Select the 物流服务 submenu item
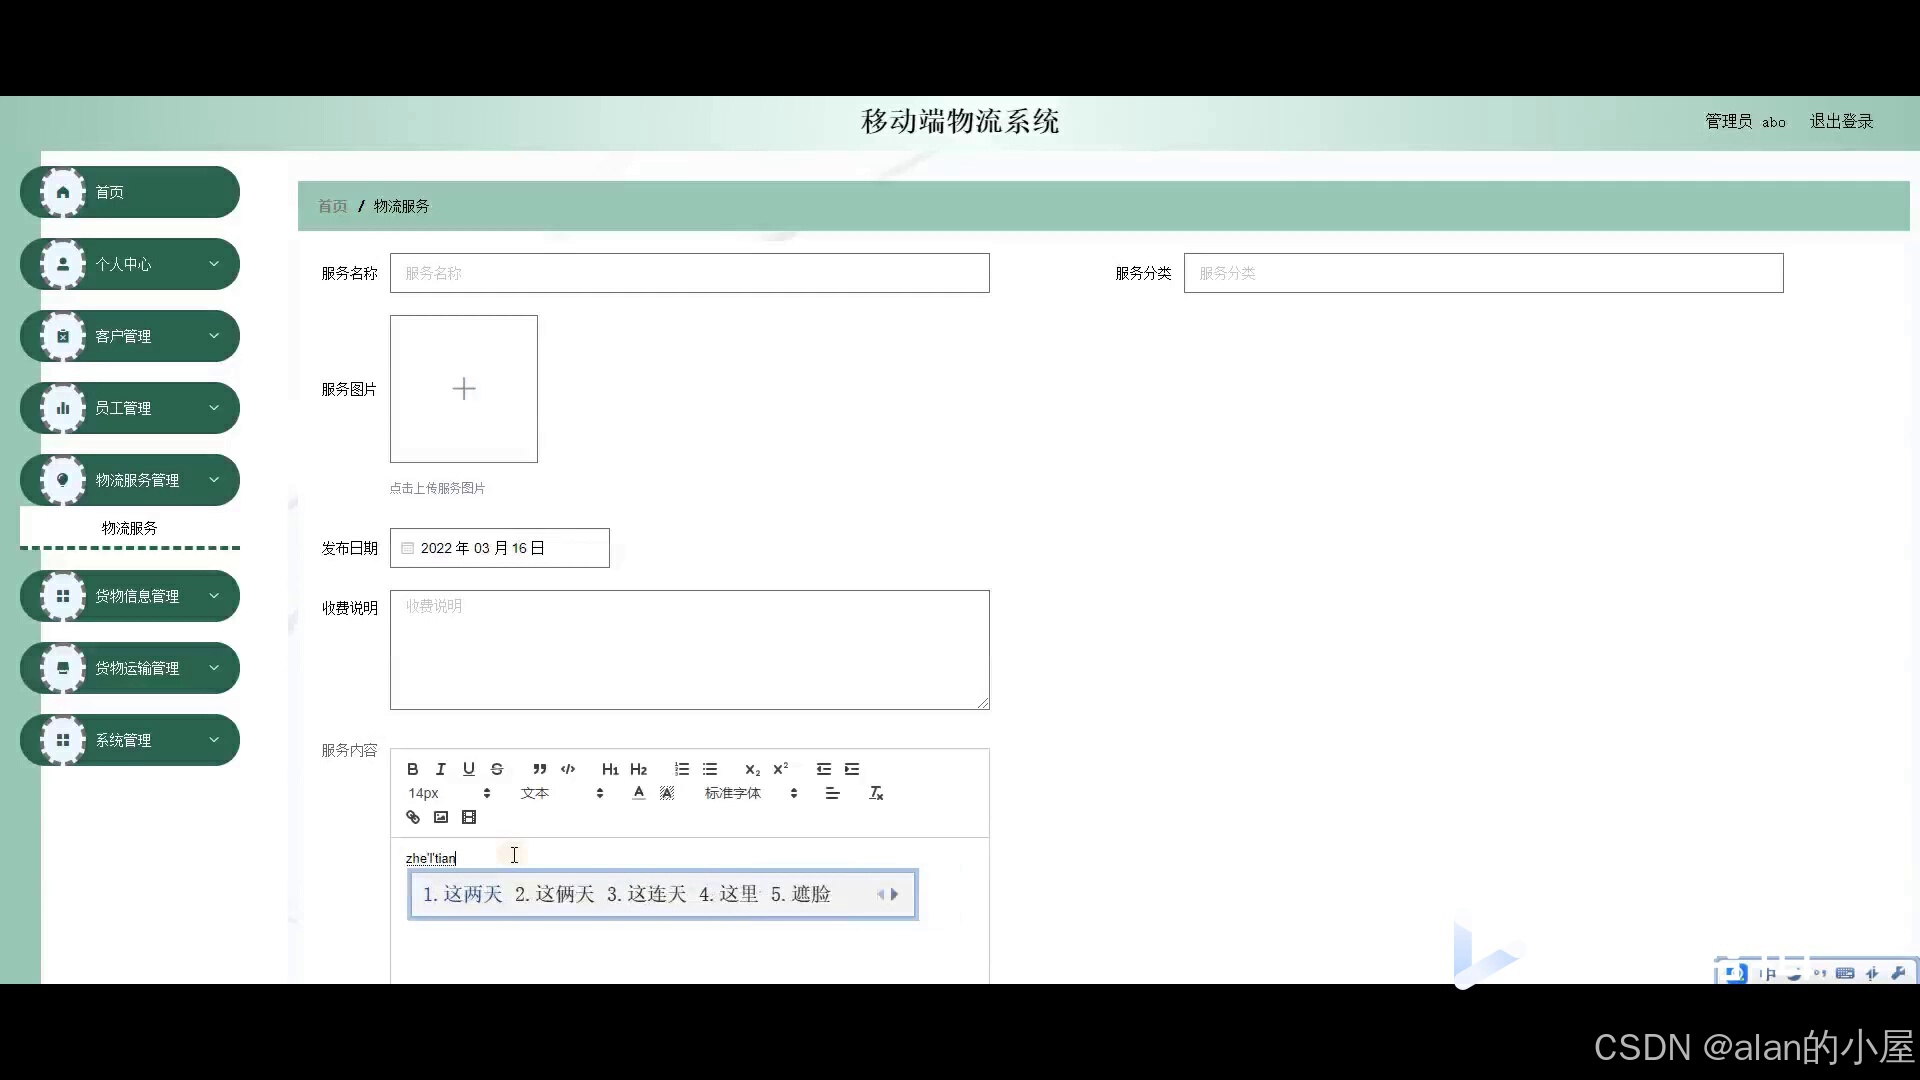Viewport: 1920px width, 1080px height. coord(130,528)
